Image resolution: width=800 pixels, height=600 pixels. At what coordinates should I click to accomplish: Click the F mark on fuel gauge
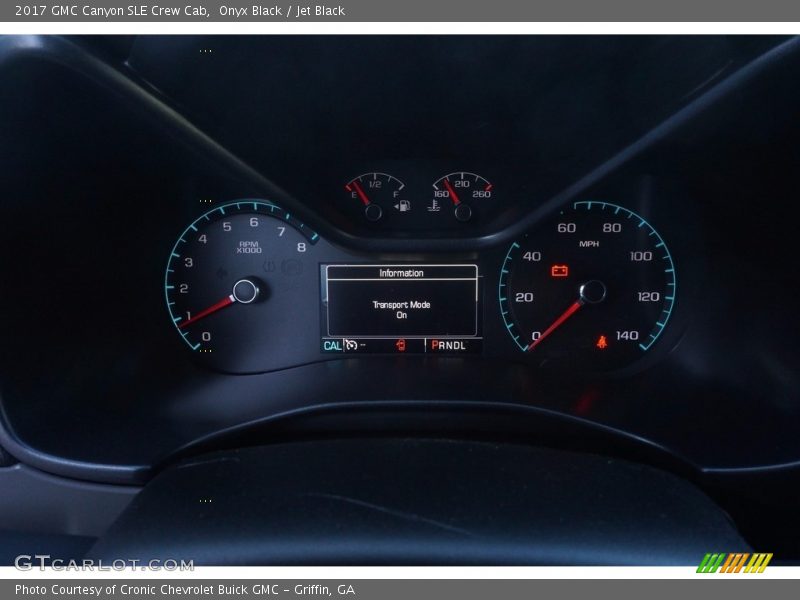[x=395, y=194]
